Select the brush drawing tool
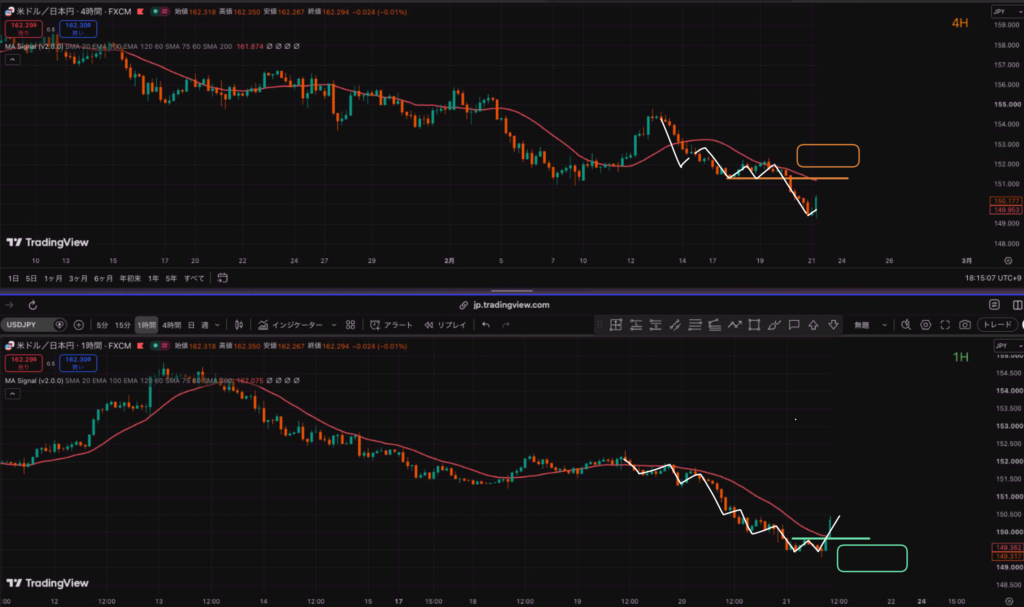The height and width of the screenshot is (607, 1024). click(x=774, y=325)
